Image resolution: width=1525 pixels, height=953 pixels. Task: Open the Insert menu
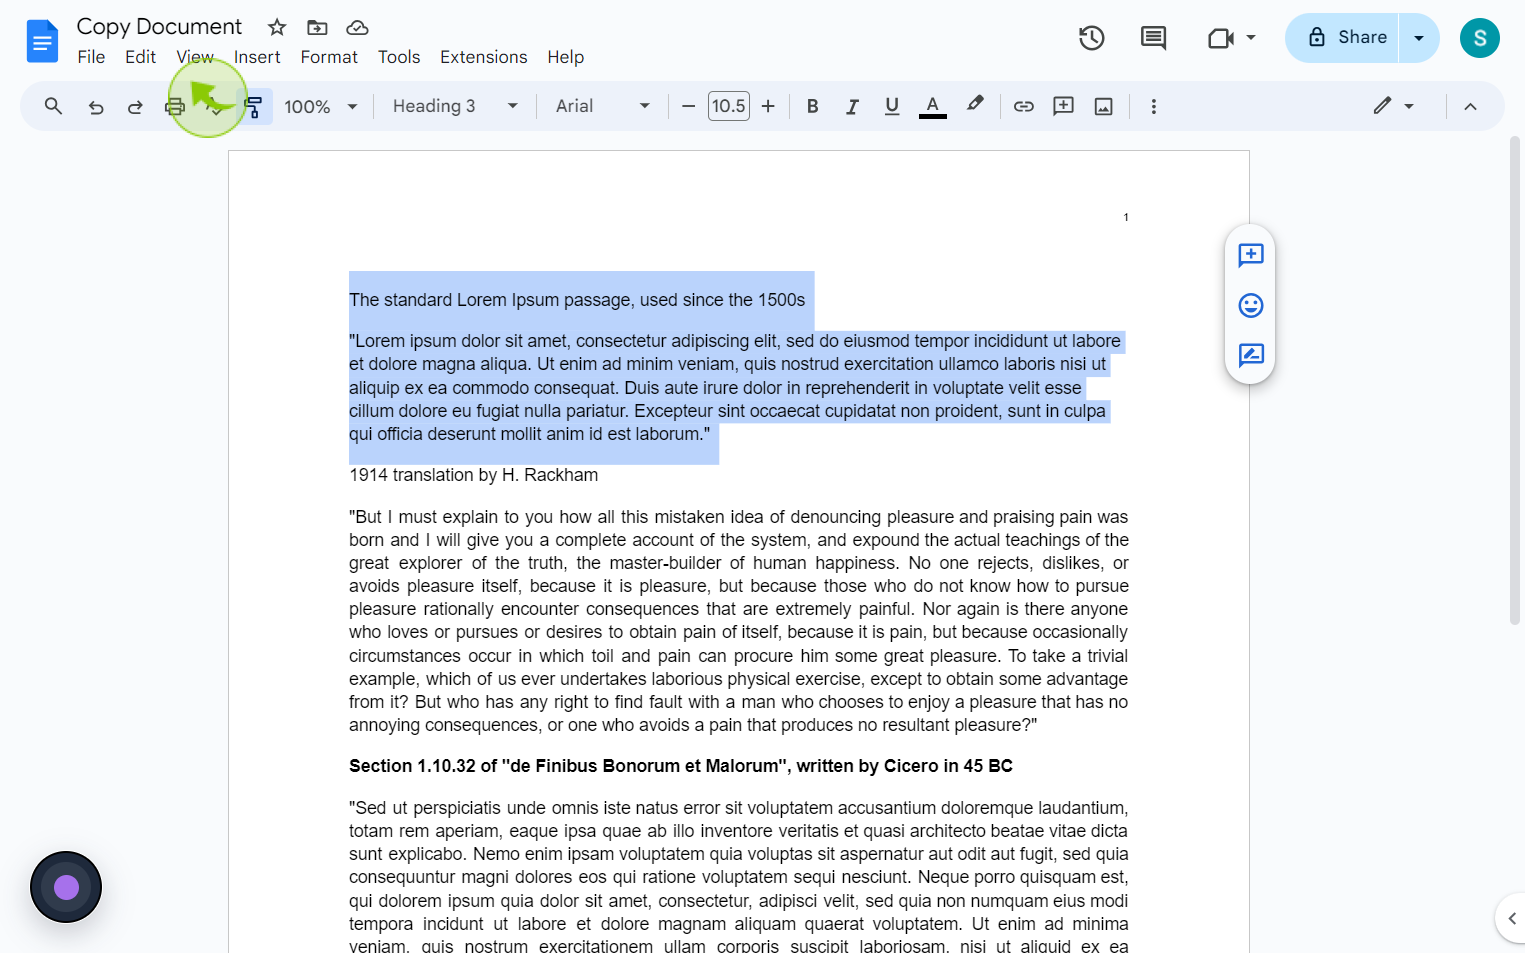257,57
